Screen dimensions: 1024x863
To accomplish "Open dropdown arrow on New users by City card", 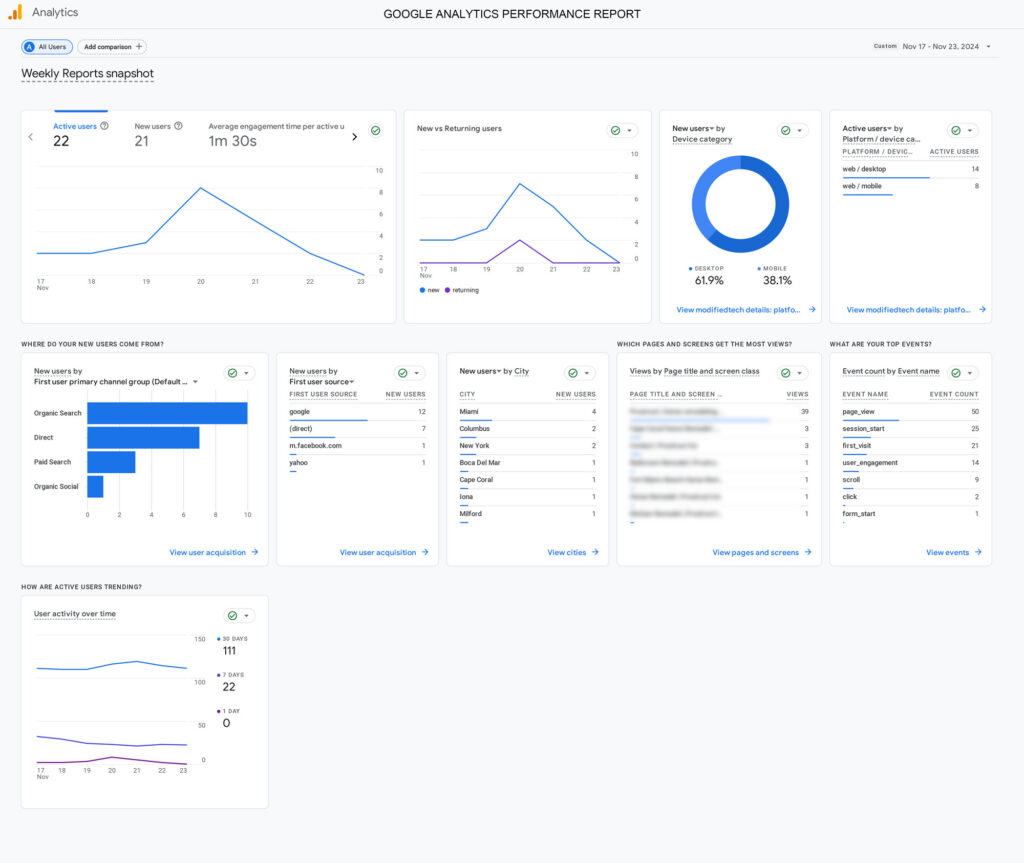I will click(587, 373).
